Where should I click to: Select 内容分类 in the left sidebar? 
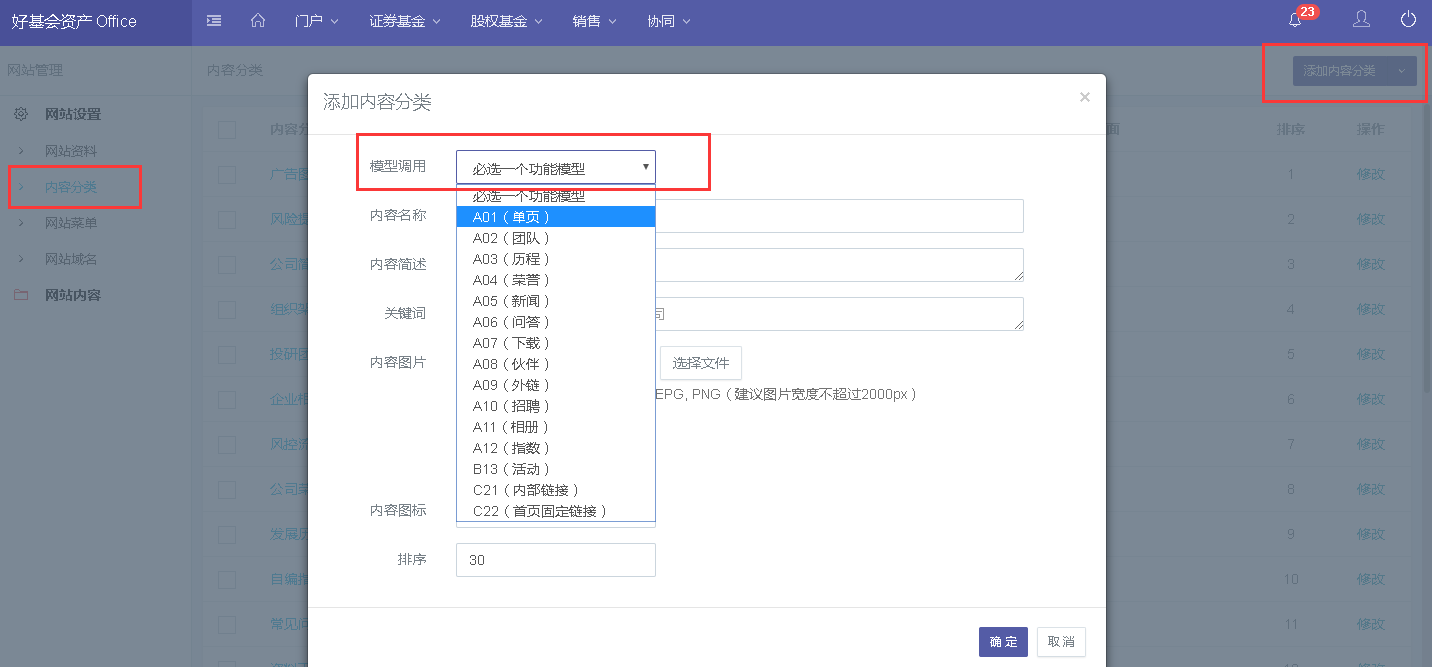click(x=70, y=186)
